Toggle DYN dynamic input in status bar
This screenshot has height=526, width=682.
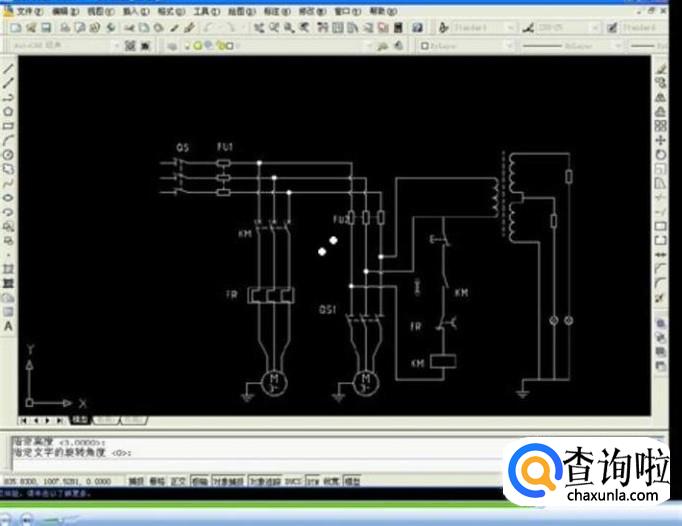tap(313, 481)
